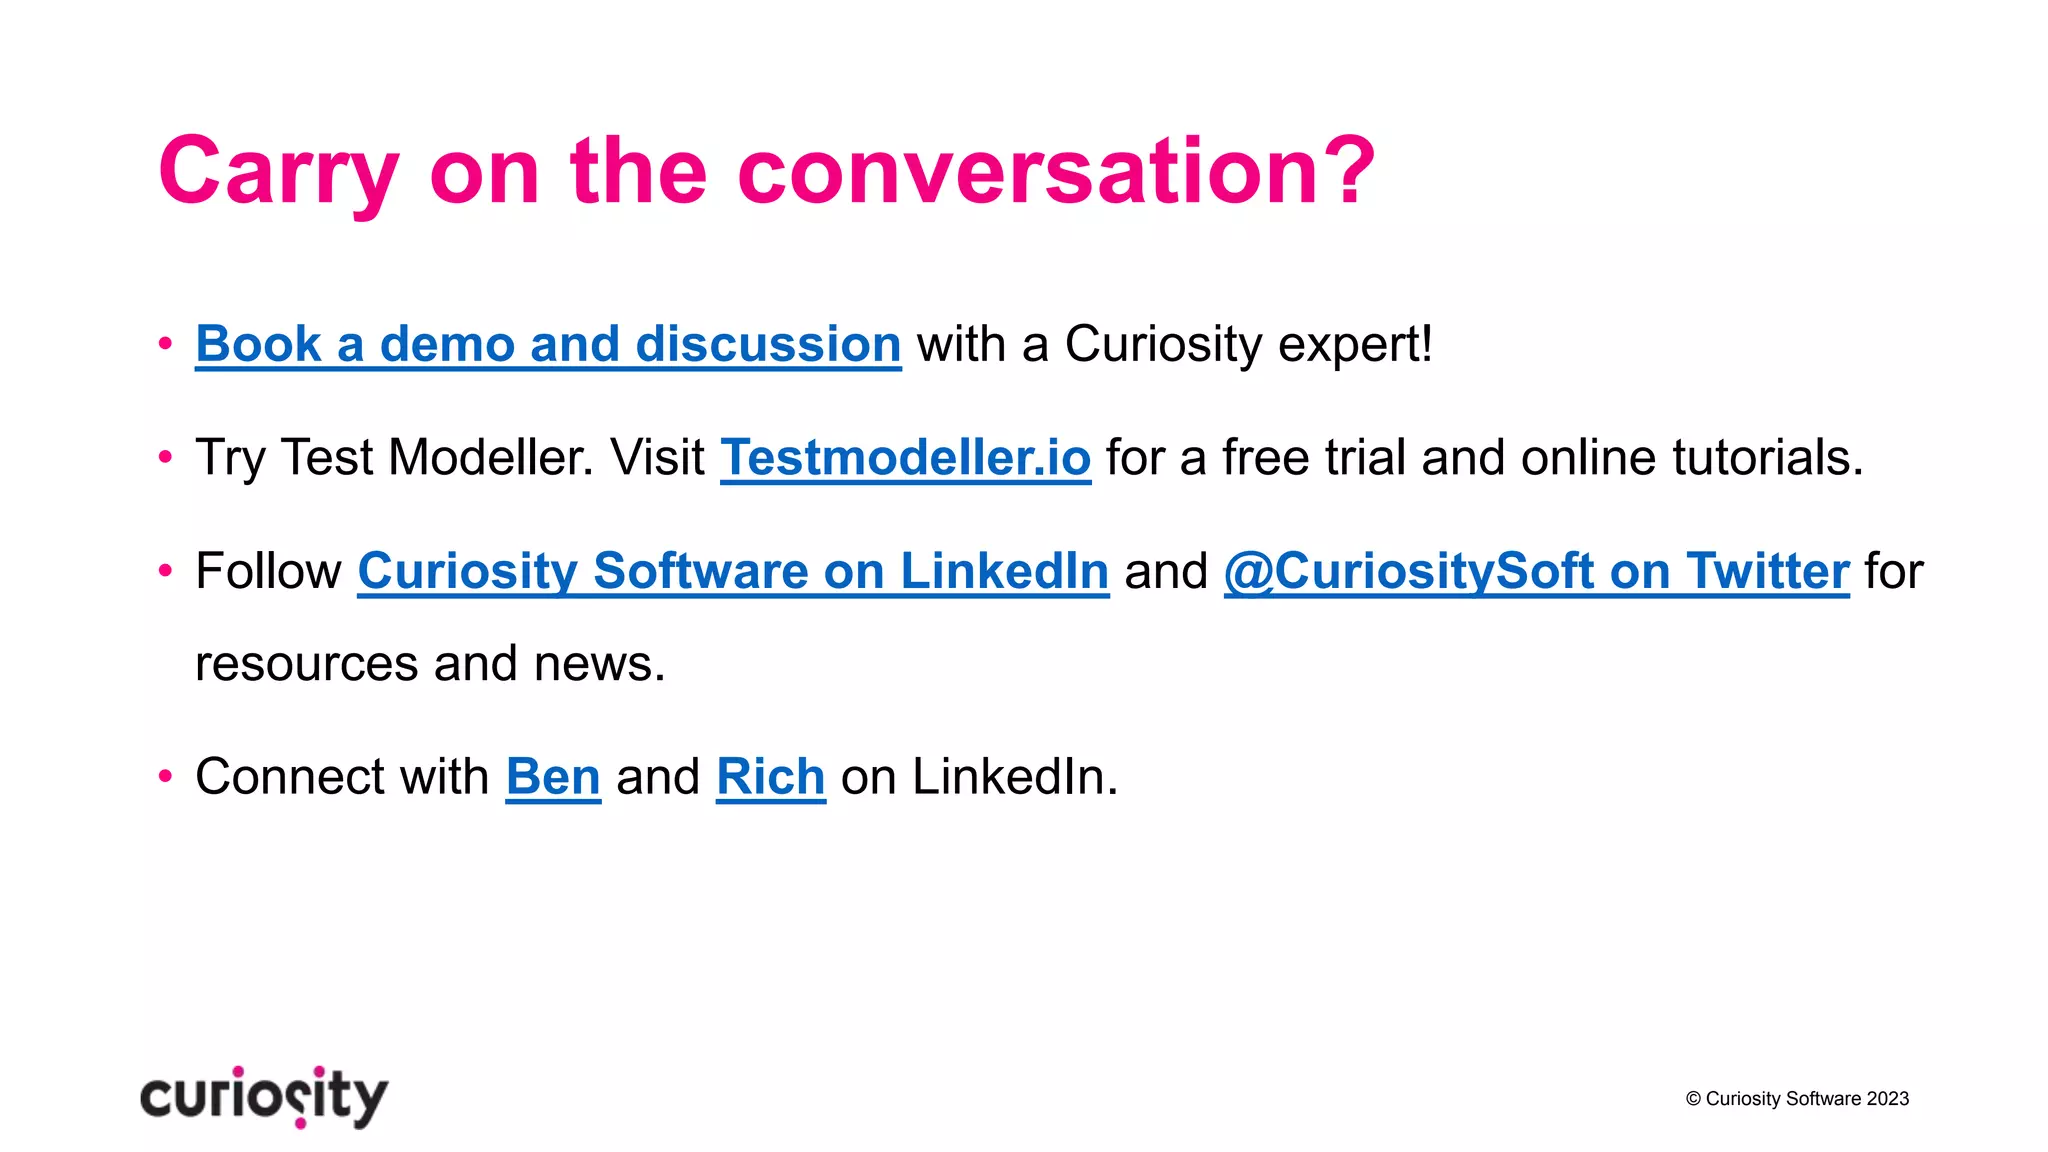Click the '© Curiosity Software 2023' footer text

pyautogui.click(x=1797, y=1099)
